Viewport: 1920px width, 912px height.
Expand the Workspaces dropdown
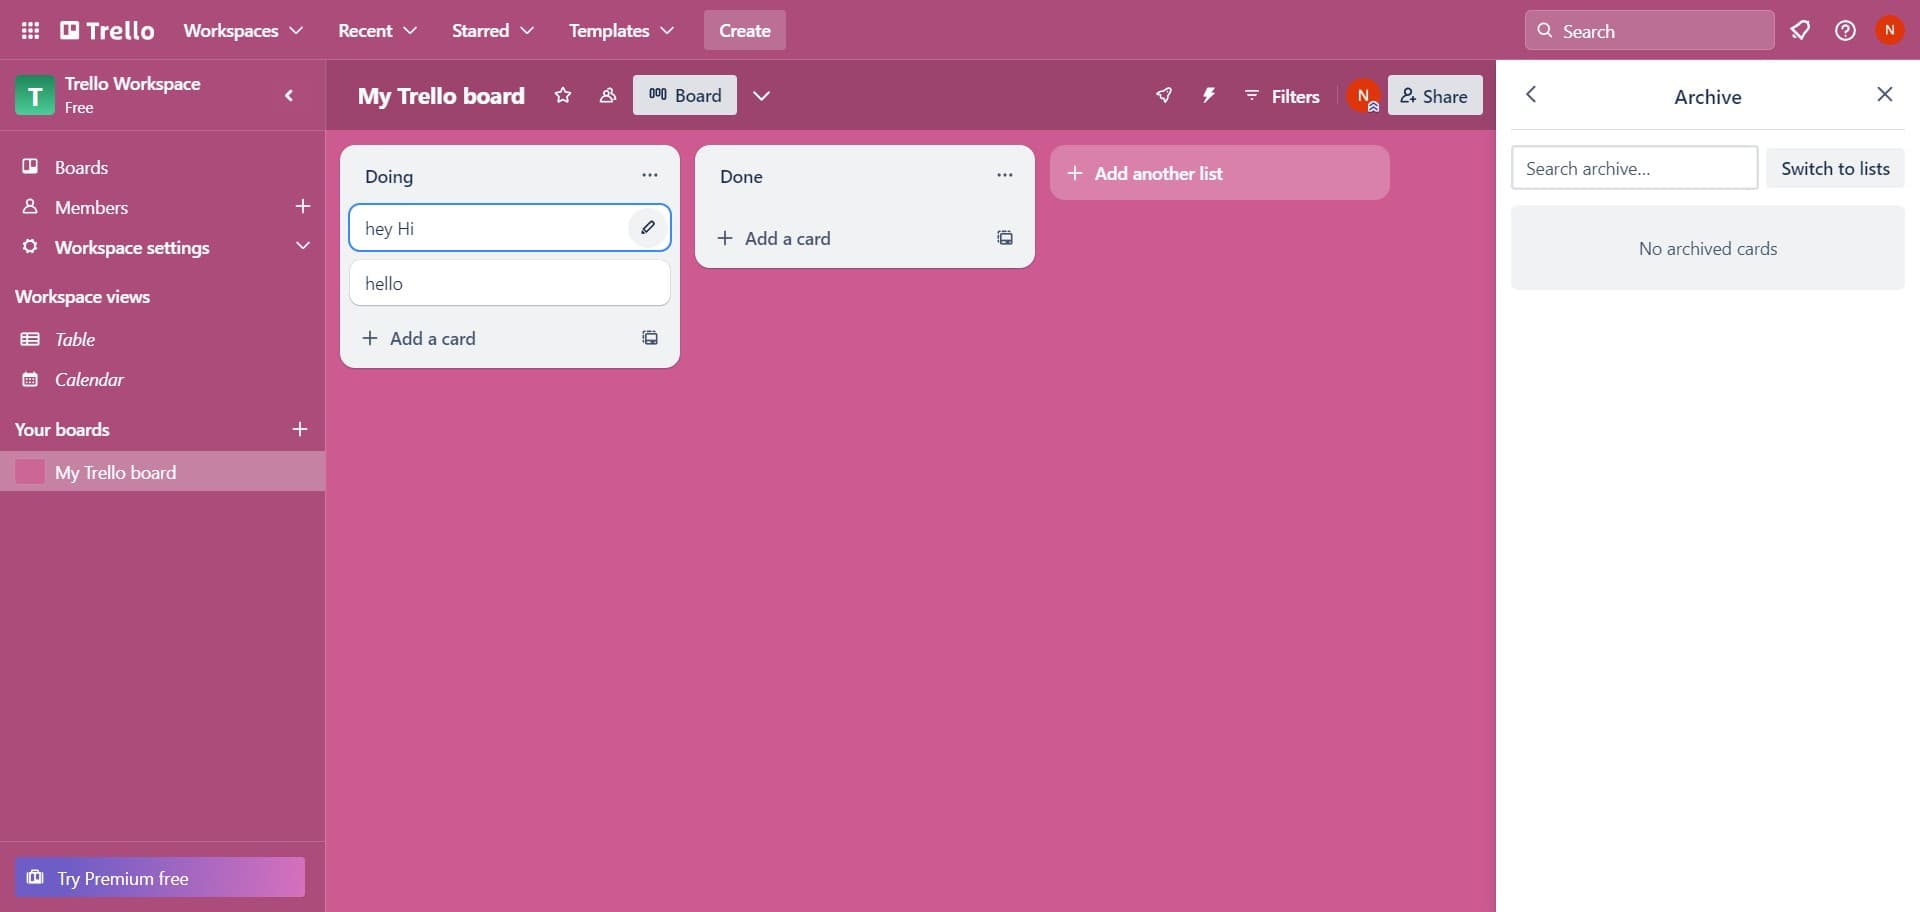[x=243, y=31]
